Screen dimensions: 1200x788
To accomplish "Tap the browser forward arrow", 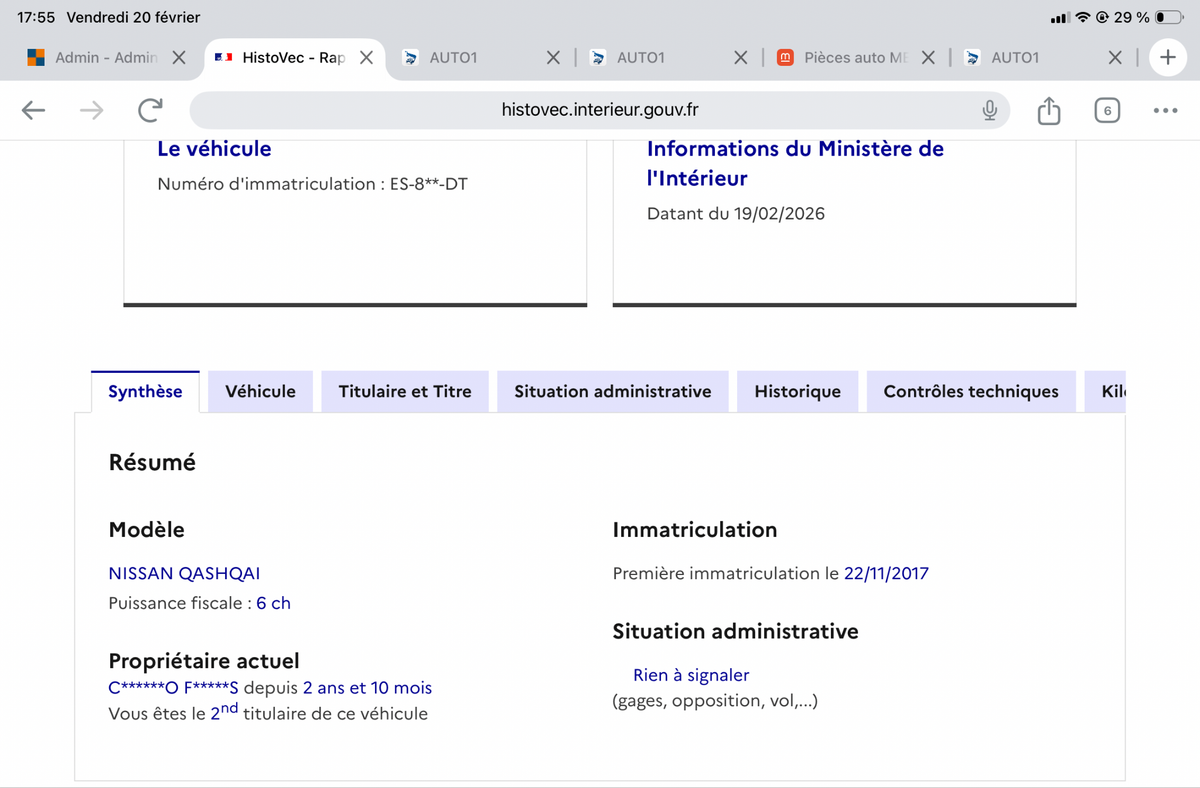I will click(92, 110).
